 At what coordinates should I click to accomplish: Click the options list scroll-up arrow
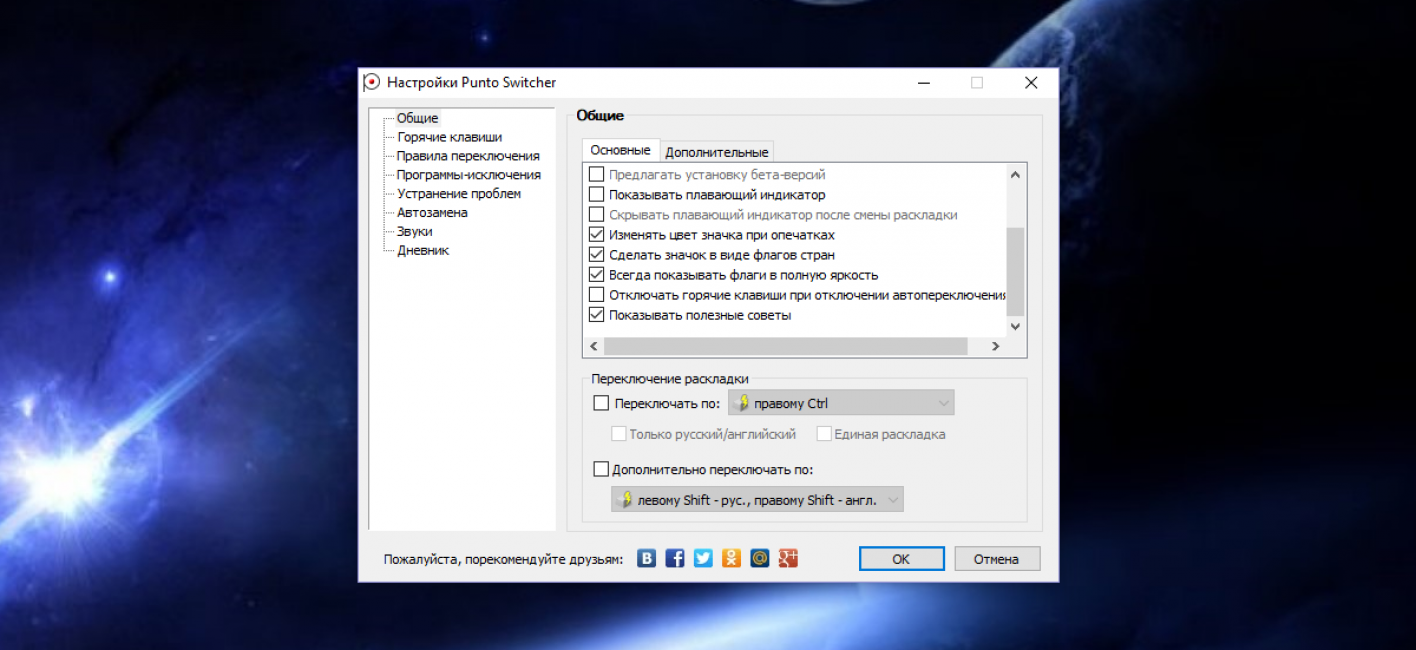[x=1016, y=175]
